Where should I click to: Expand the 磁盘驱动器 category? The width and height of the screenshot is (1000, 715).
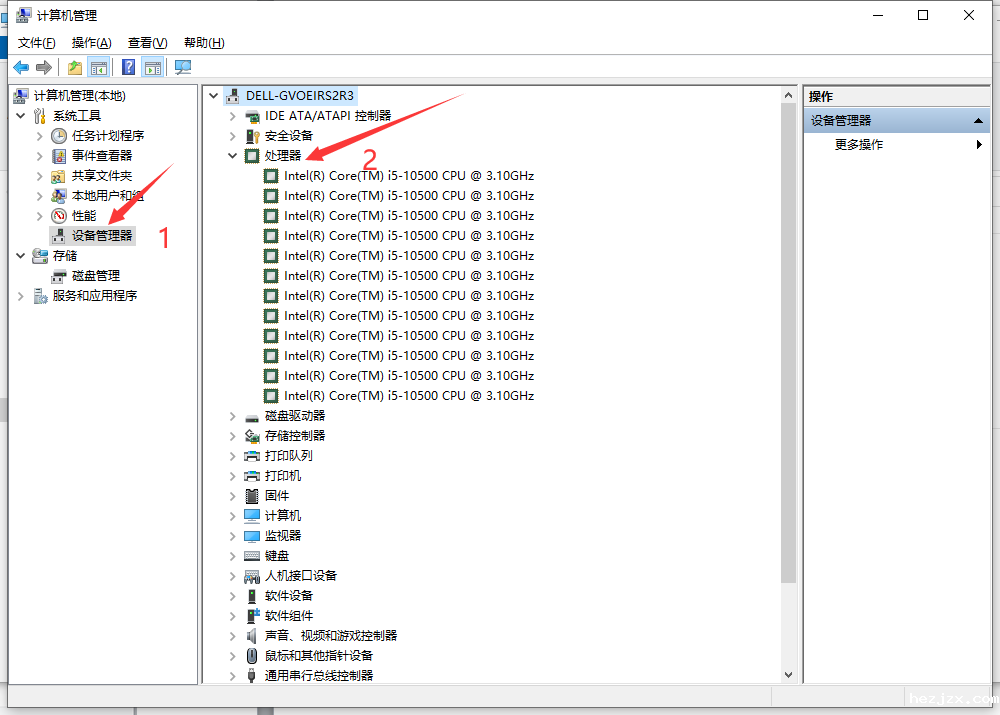(x=233, y=416)
